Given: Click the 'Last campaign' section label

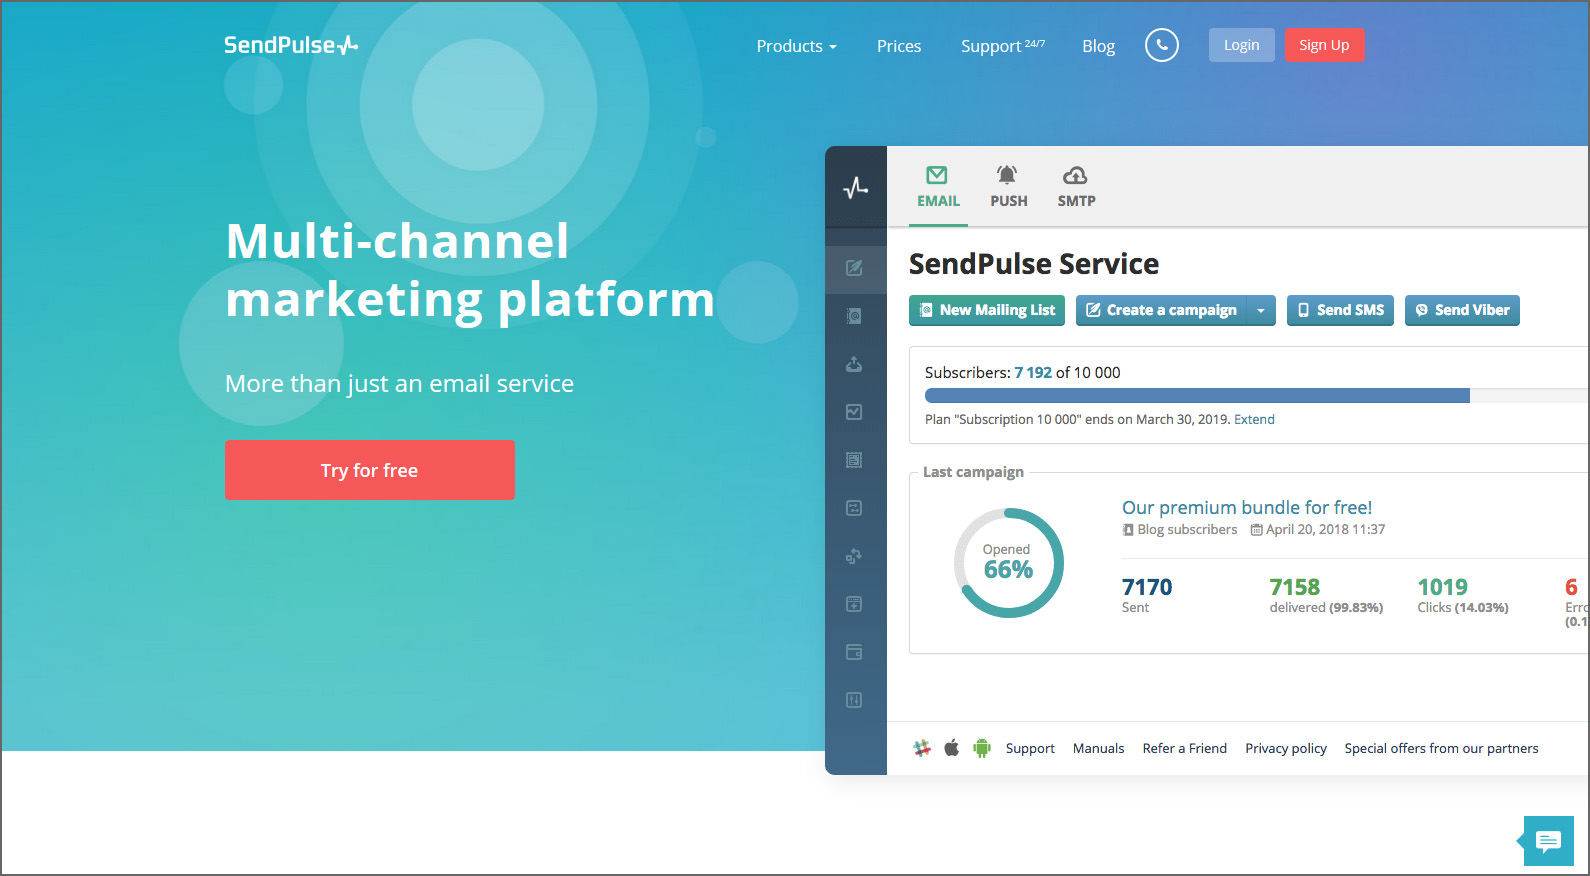Looking at the screenshot, I should coord(973,472).
